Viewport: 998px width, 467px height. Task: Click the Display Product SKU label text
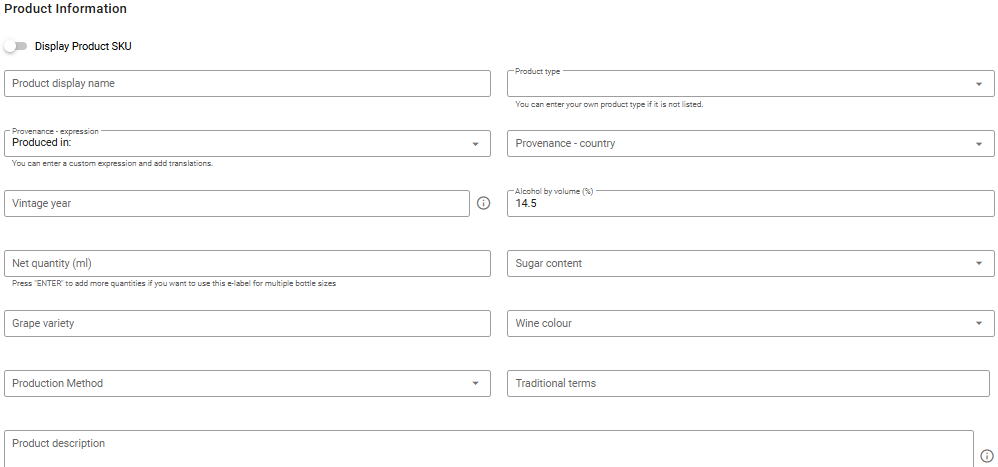[83, 46]
